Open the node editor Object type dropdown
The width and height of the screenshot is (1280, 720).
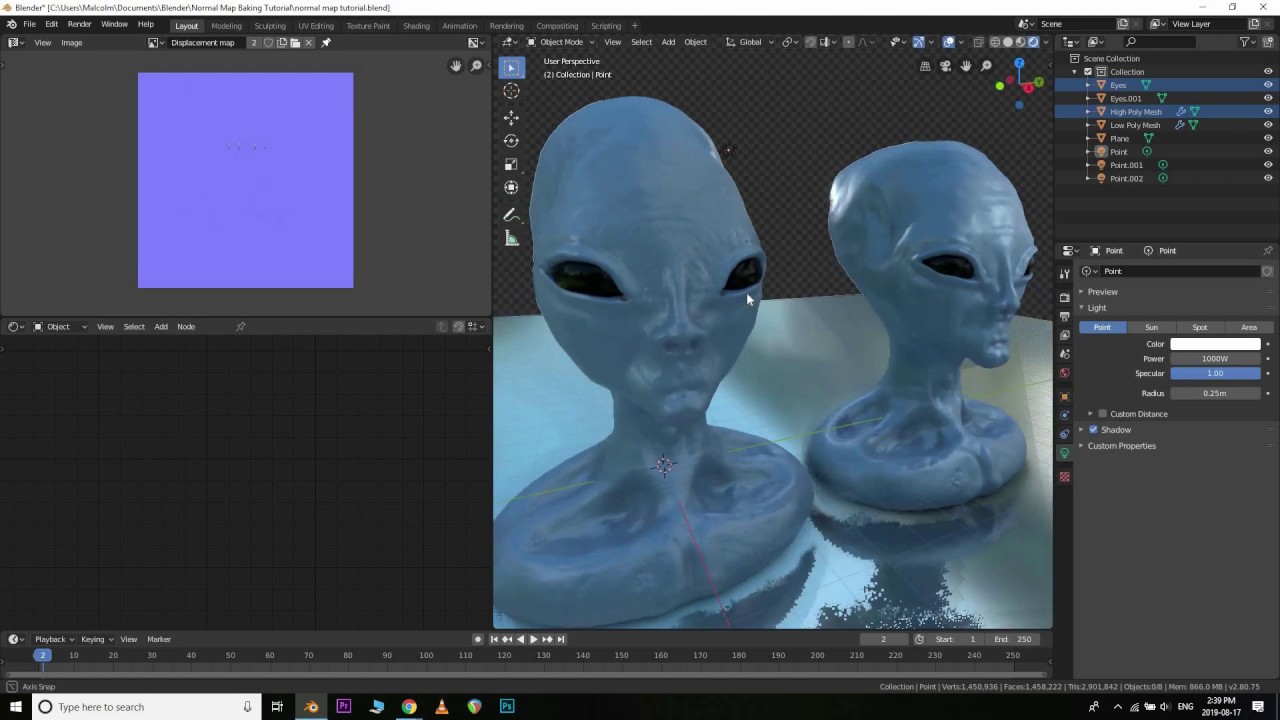[60, 327]
